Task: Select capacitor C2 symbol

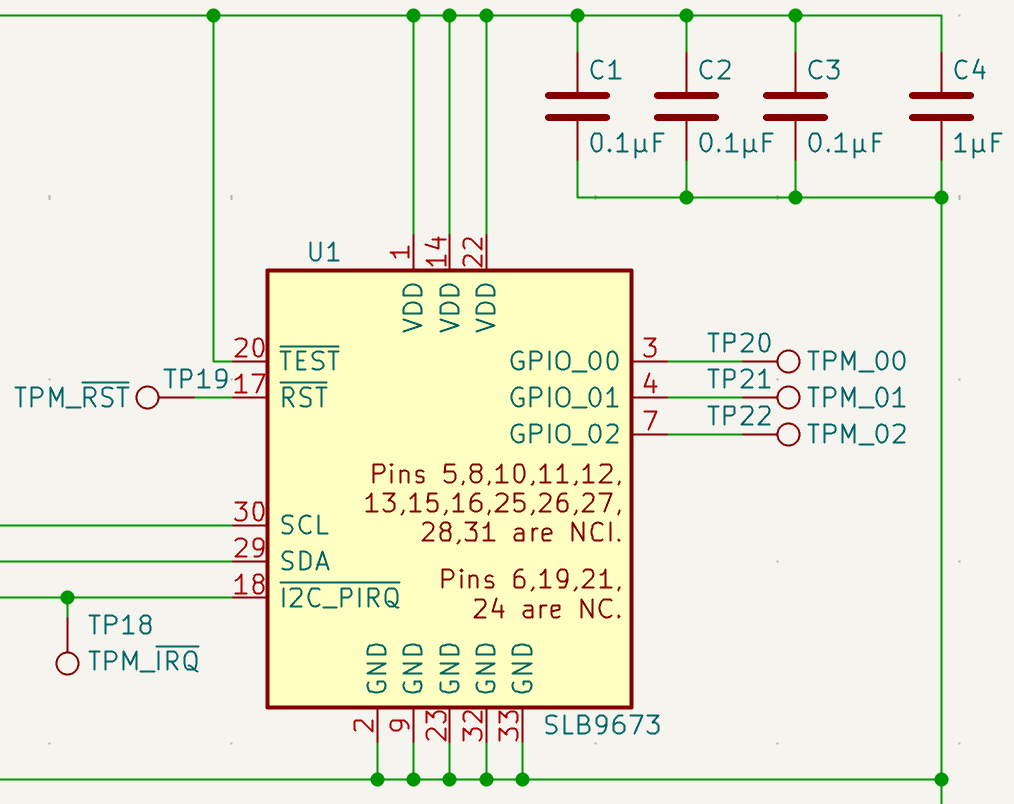Action: (686, 107)
